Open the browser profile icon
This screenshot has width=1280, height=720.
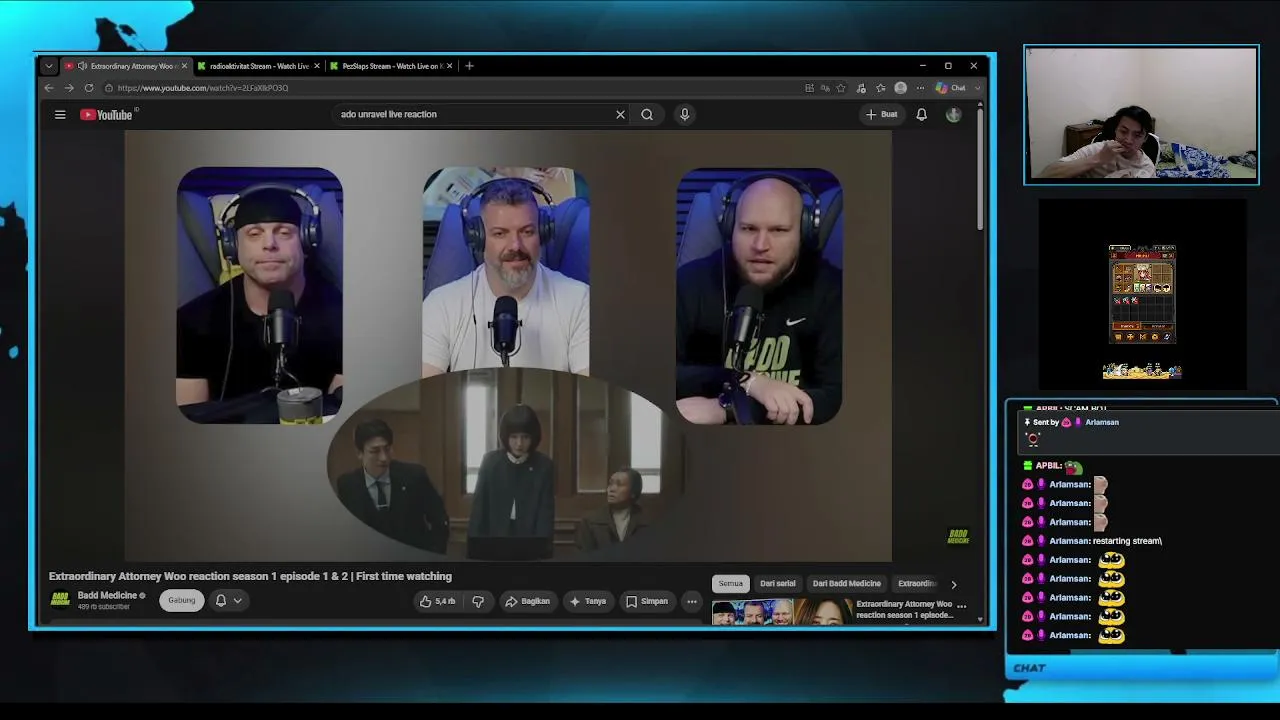coord(900,88)
